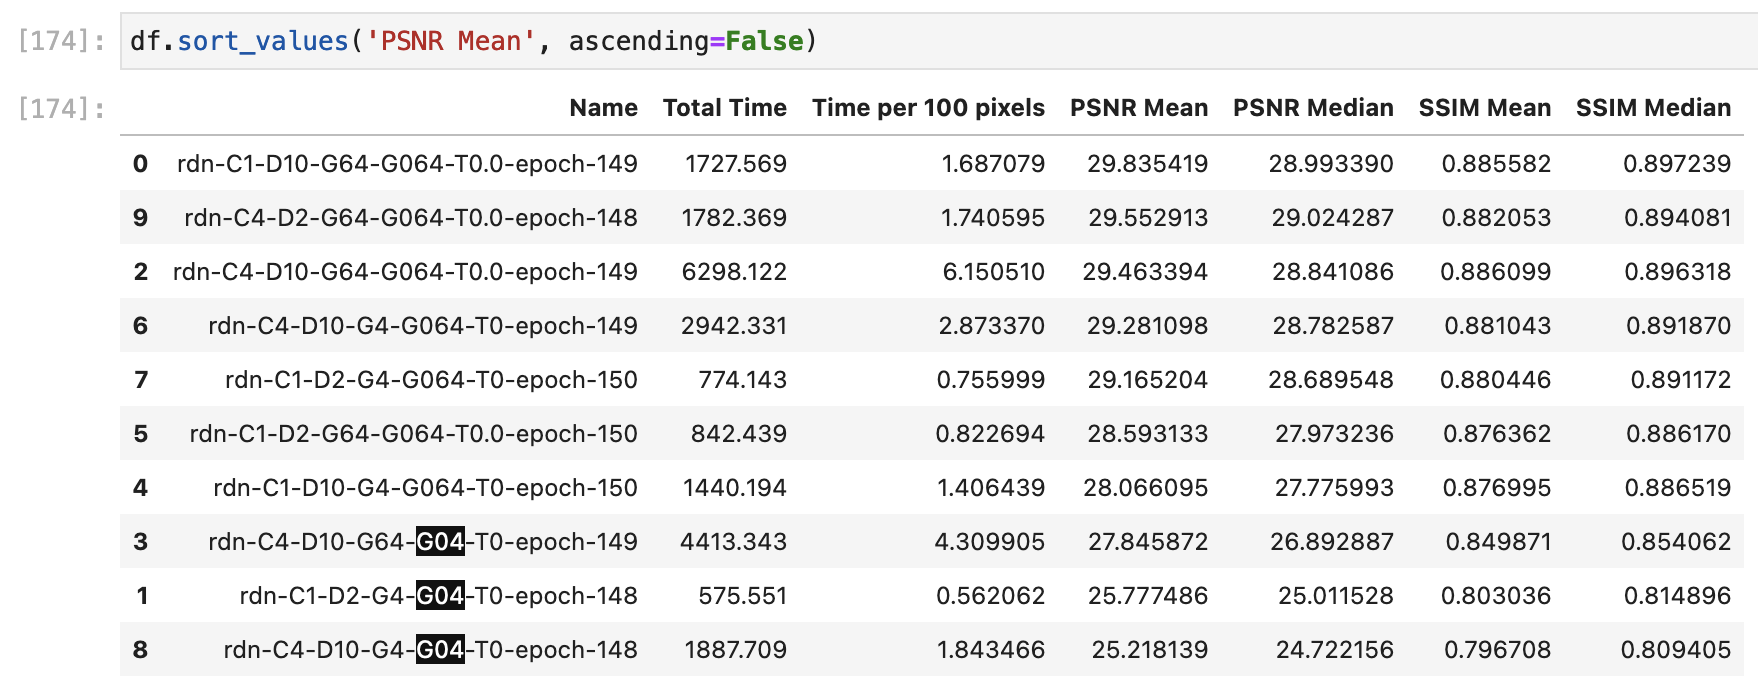Click the code cell input with sort_values
The width and height of the screenshot is (1758, 696).
pyautogui.click(x=939, y=41)
